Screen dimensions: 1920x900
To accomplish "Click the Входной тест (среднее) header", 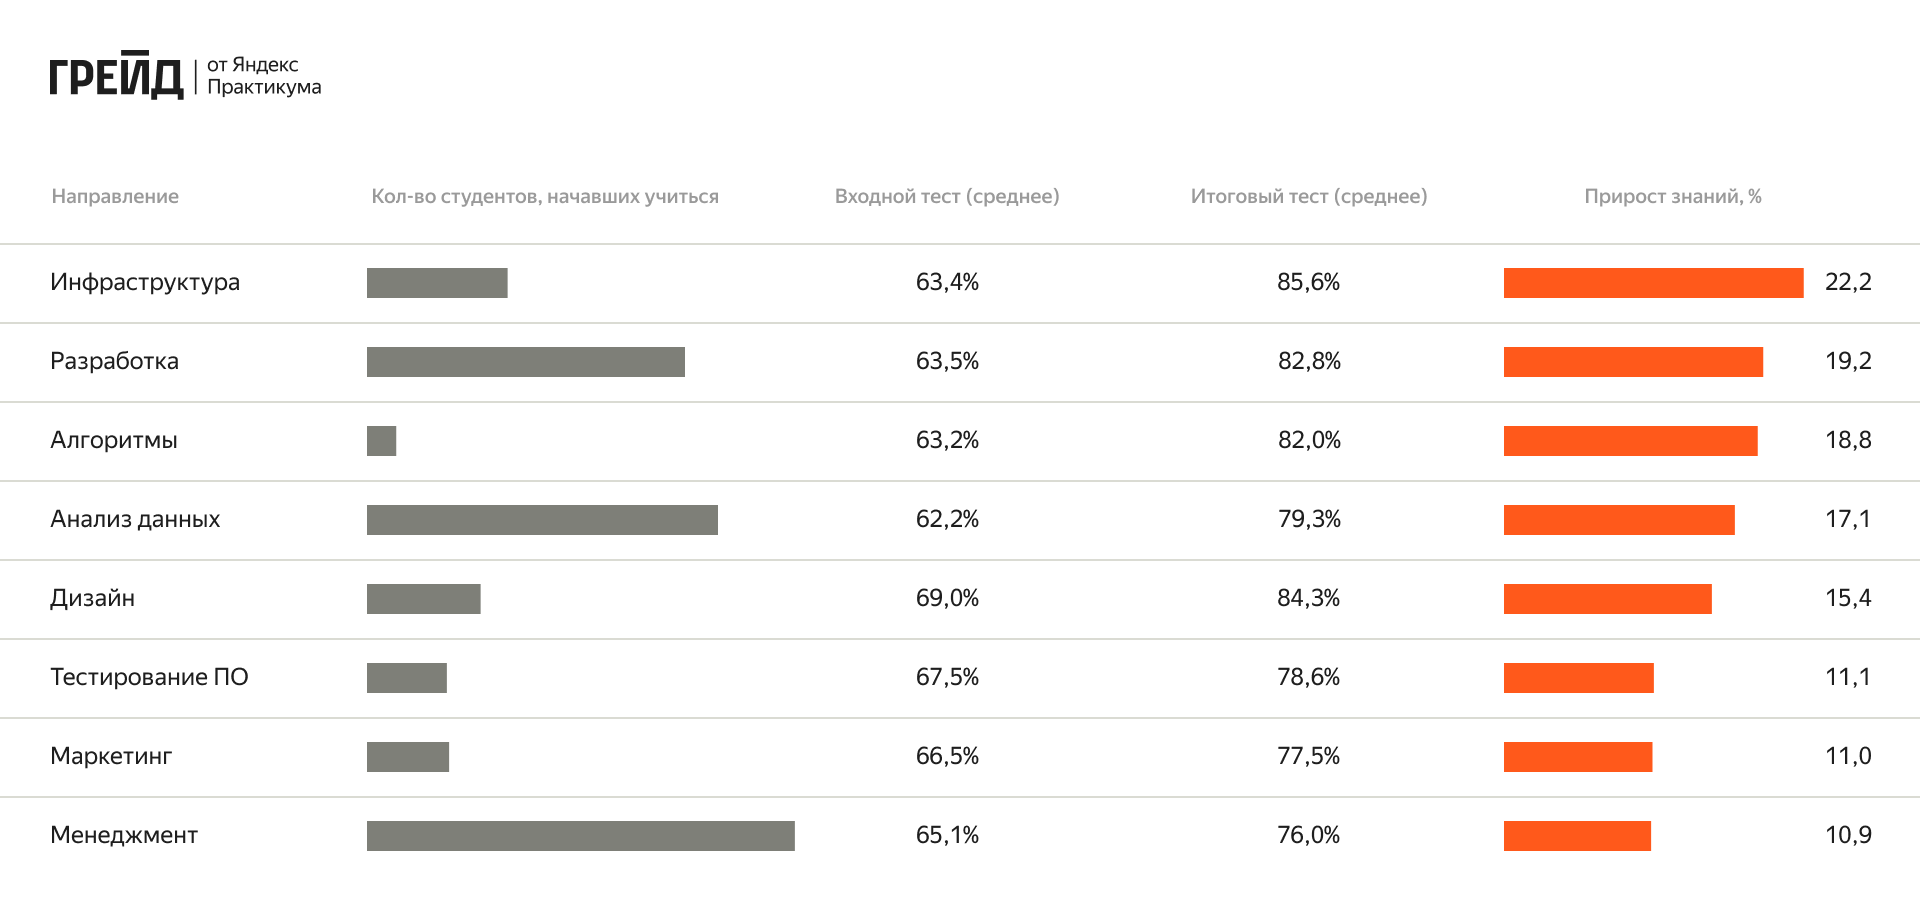I will coord(947,197).
